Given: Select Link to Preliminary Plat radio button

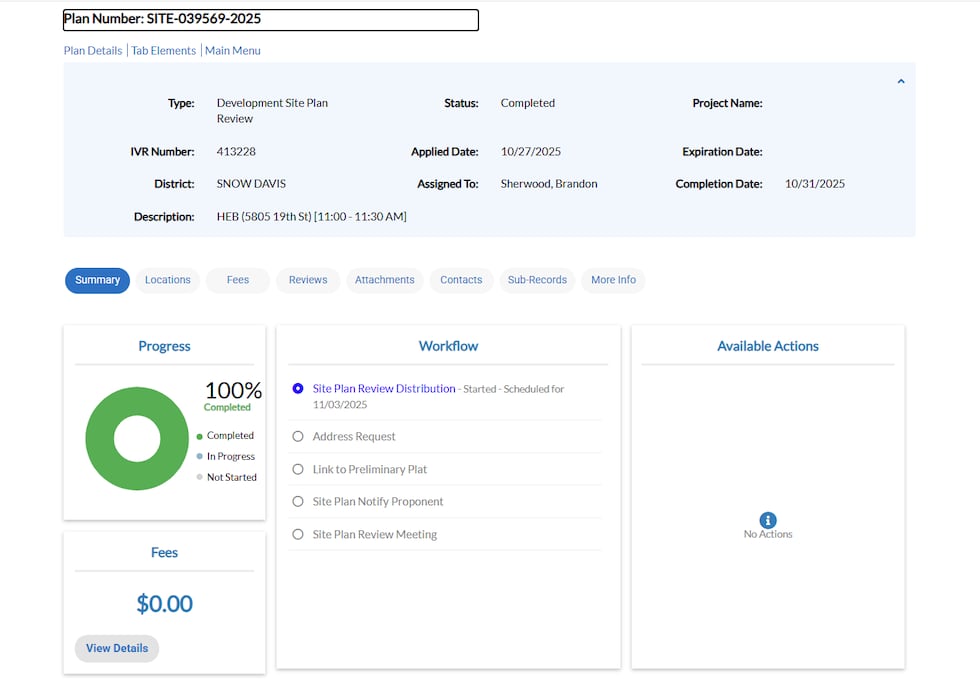Looking at the screenshot, I should click(298, 469).
